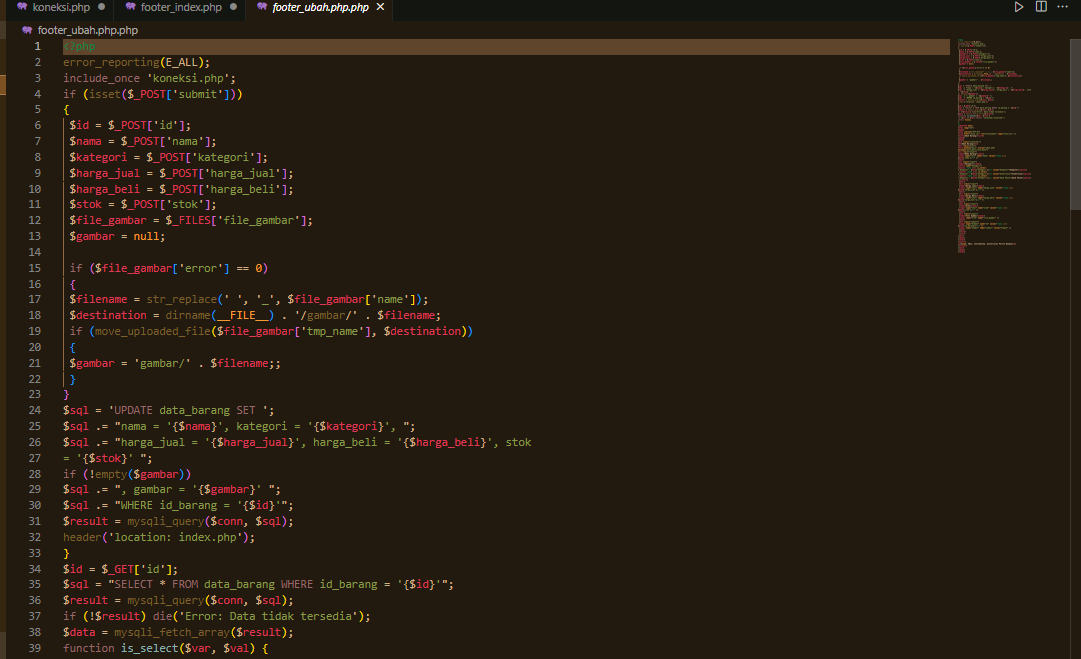Click line number 1 in gutter
1081x659 pixels.
[x=37, y=46]
